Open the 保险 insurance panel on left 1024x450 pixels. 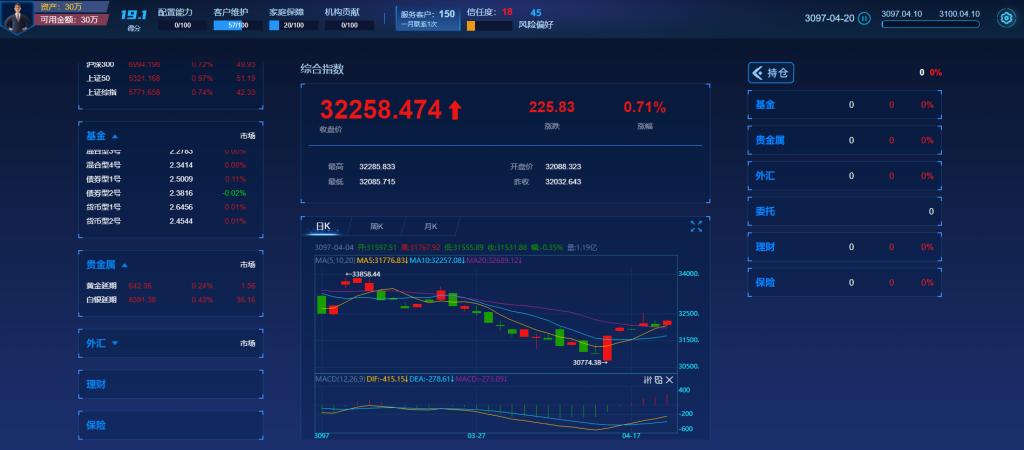tap(96, 425)
